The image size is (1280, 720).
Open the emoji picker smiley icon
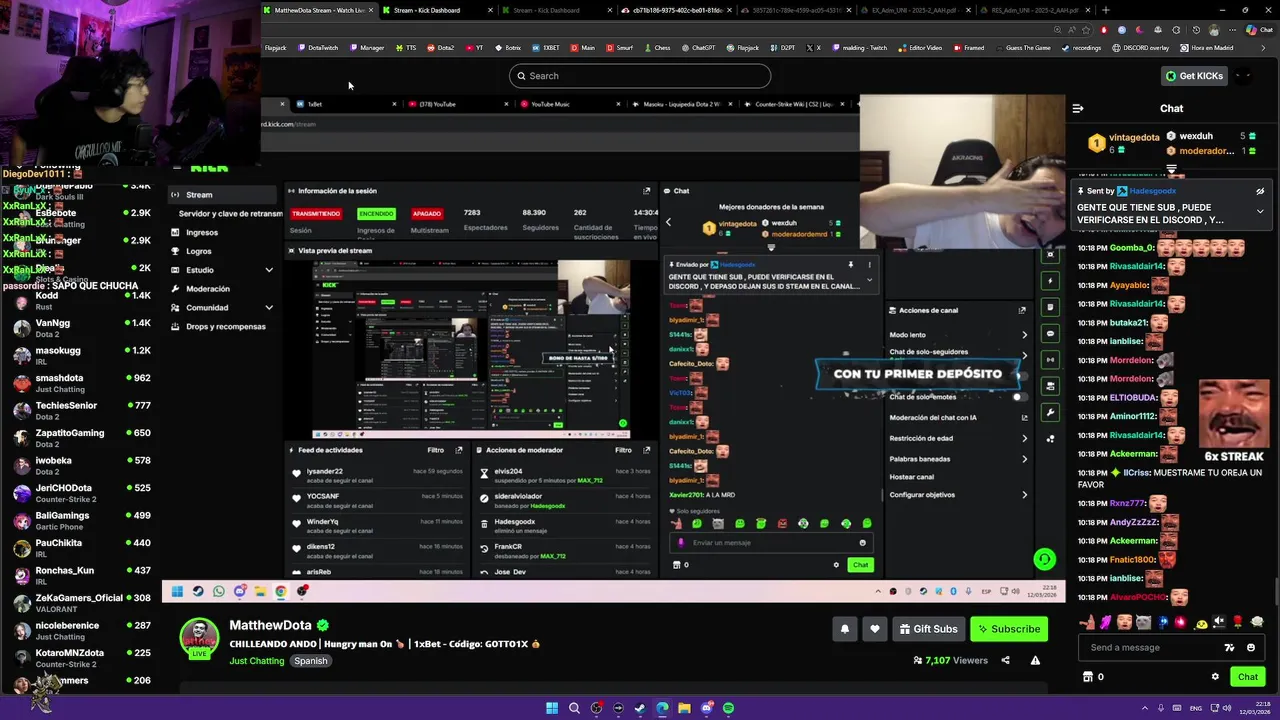[x=1251, y=647]
